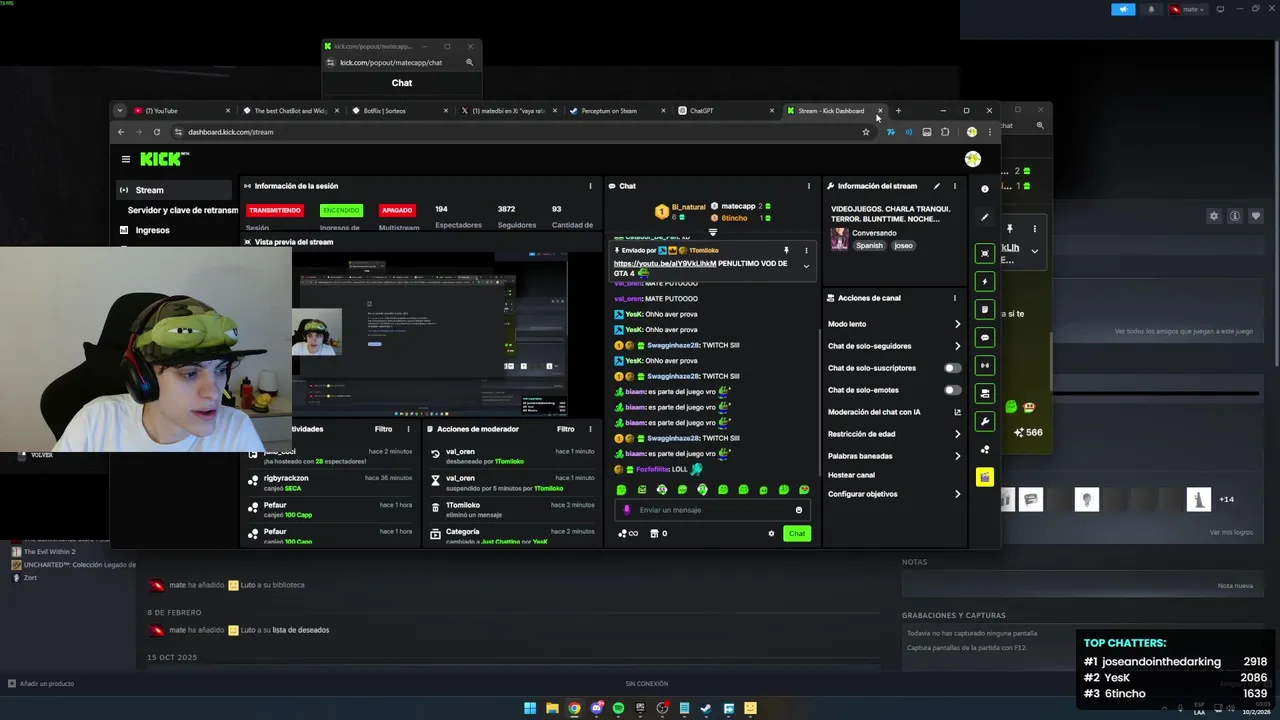Open Información de la sesión options menu
Image resolution: width=1280 pixels, height=720 pixels.
pos(590,186)
